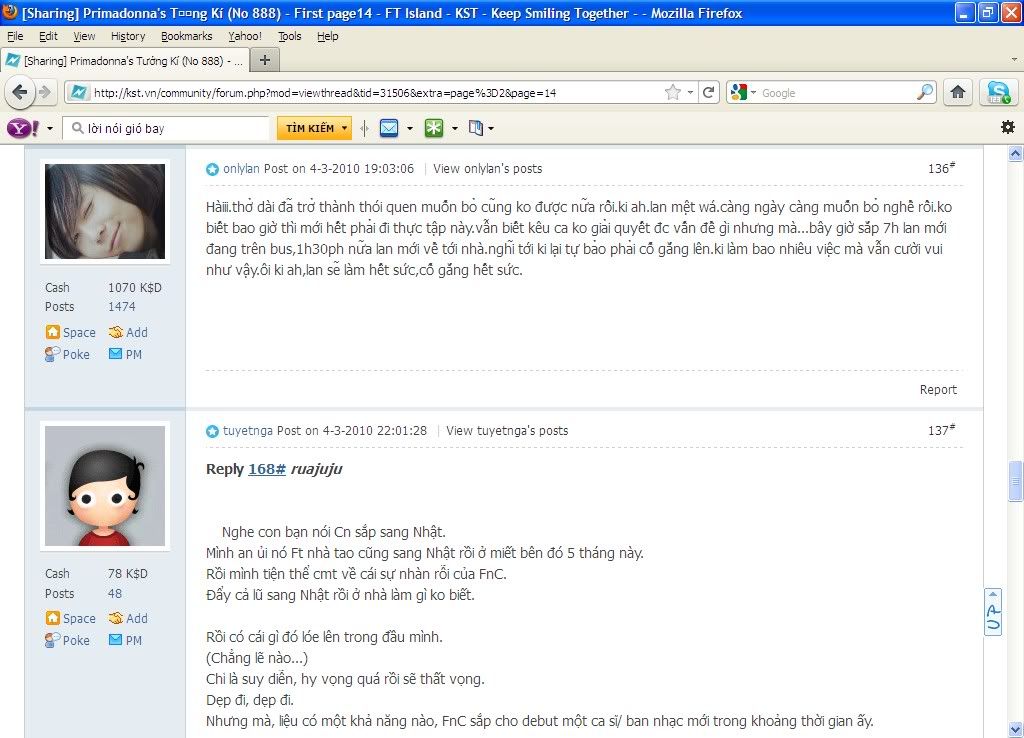Image resolution: width=1024 pixels, height=738 pixels.
Task: Open the View menu
Action: [84, 36]
